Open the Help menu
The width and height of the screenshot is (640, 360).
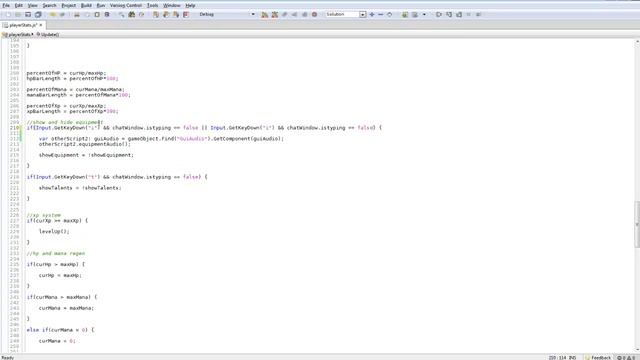pos(190,5)
